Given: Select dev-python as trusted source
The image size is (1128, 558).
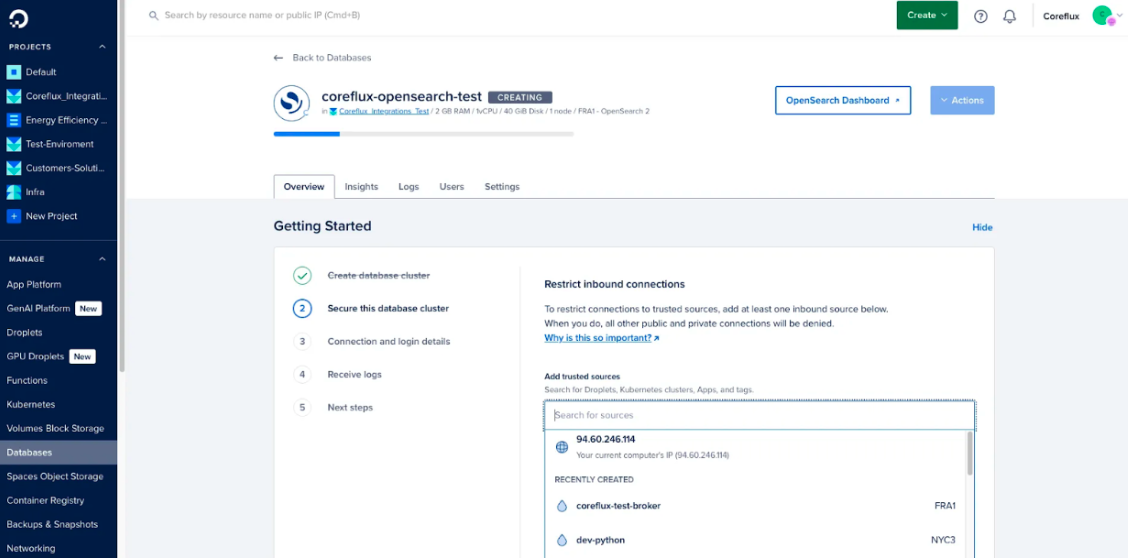Looking at the screenshot, I should click(755, 540).
